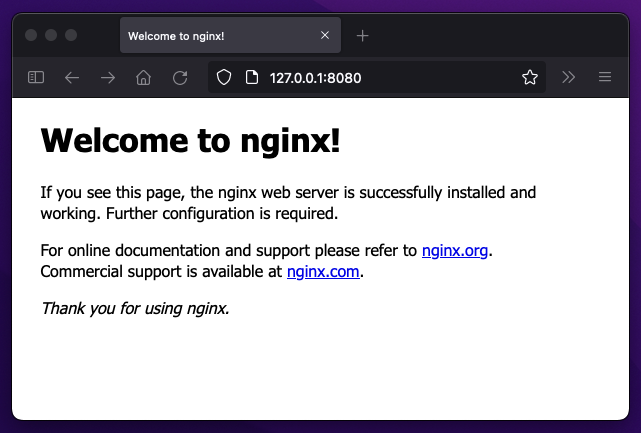Show site information page icon
Image resolution: width=641 pixels, height=433 pixels.
(x=252, y=77)
